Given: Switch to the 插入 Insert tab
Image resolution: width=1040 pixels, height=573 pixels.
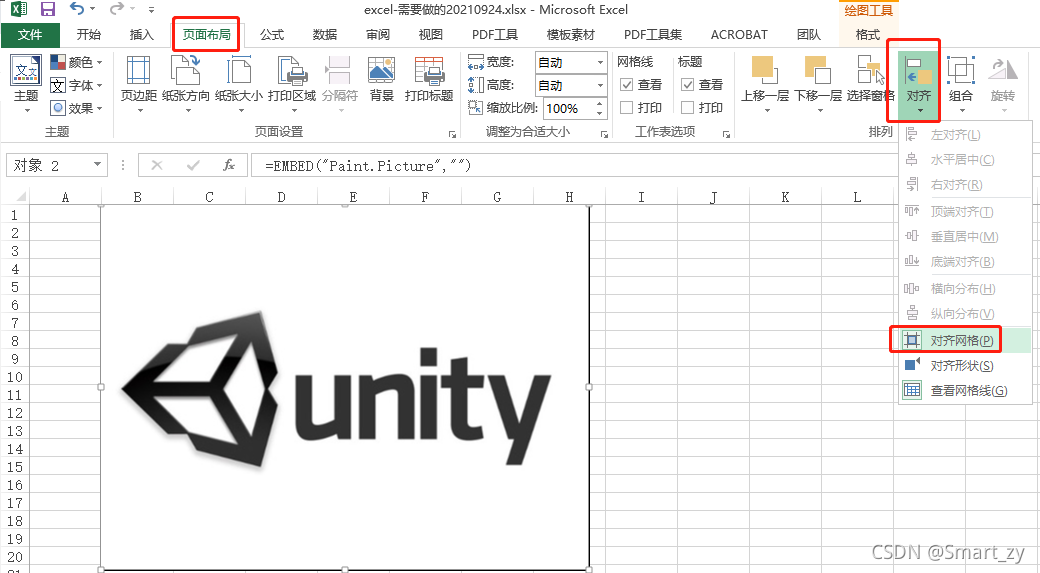Looking at the screenshot, I should (x=141, y=34).
